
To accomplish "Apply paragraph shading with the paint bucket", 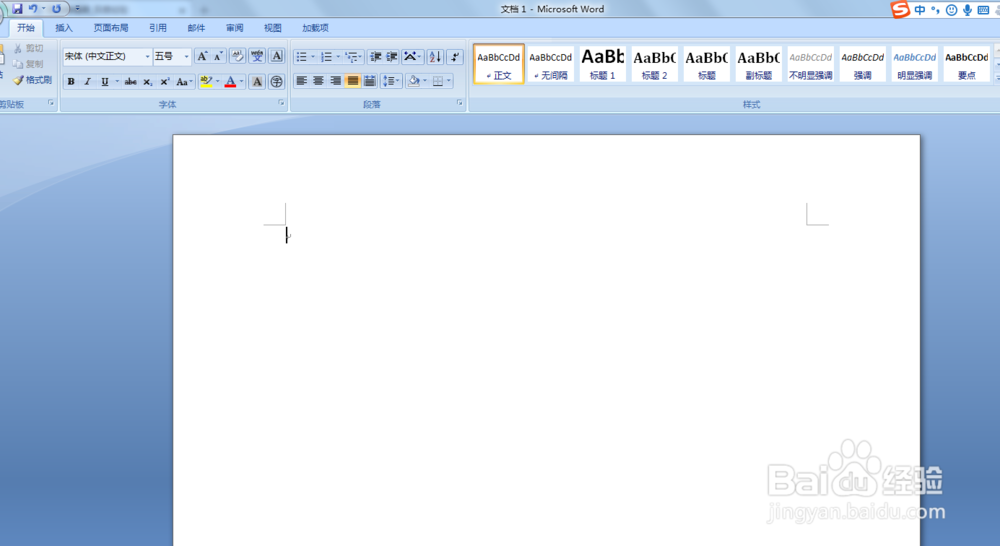I will point(413,81).
